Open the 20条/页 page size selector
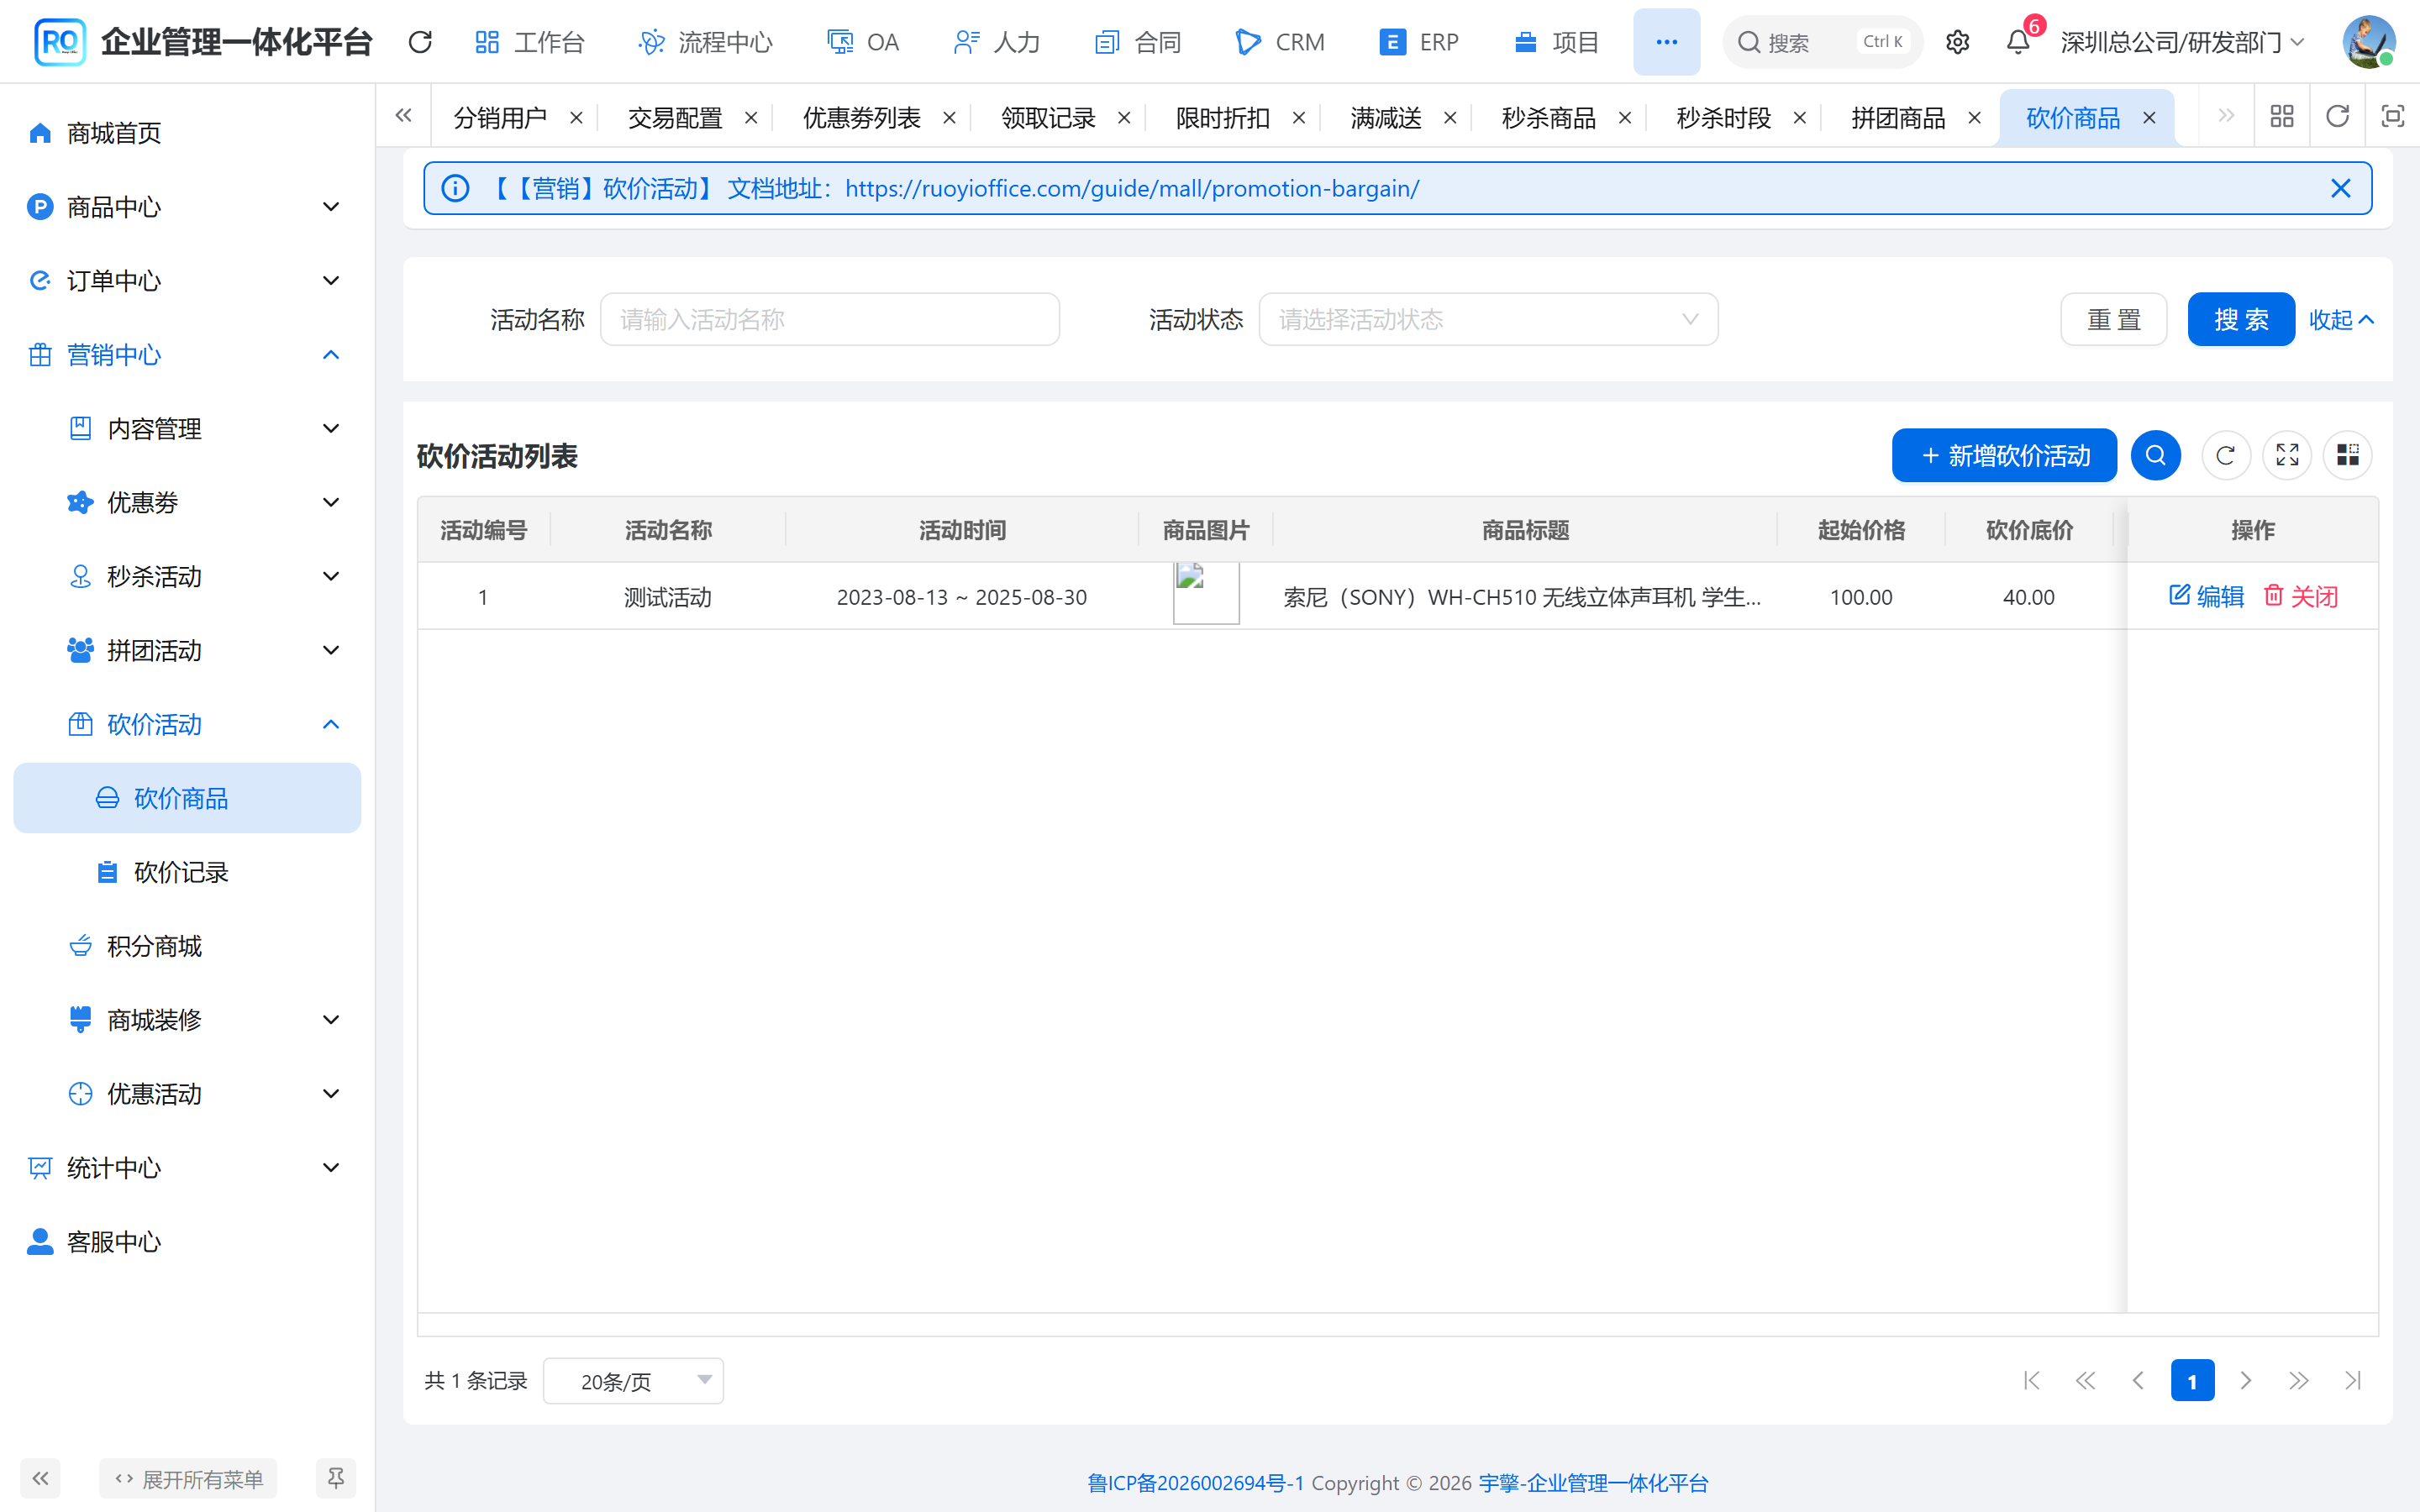The width and height of the screenshot is (2420, 1512). pyautogui.click(x=633, y=1381)
